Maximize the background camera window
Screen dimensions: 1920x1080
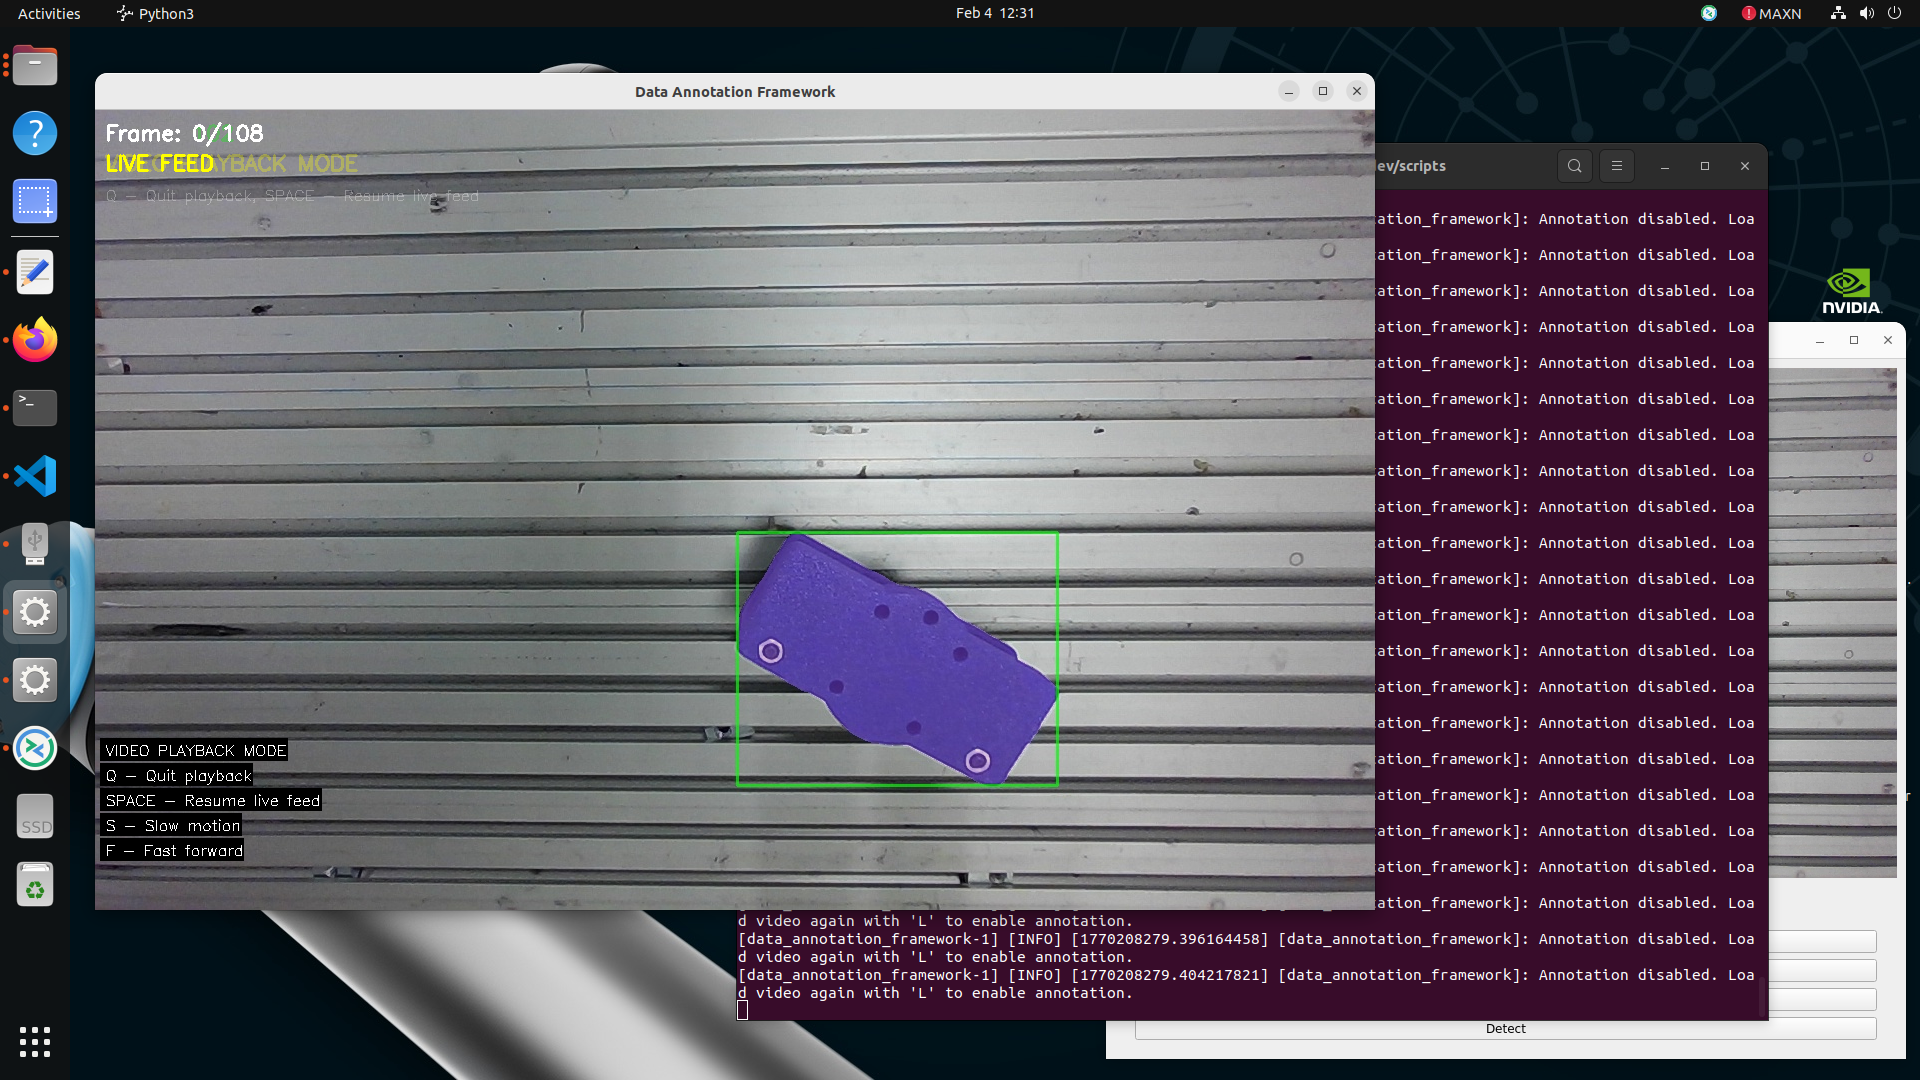click(1854, 340)
